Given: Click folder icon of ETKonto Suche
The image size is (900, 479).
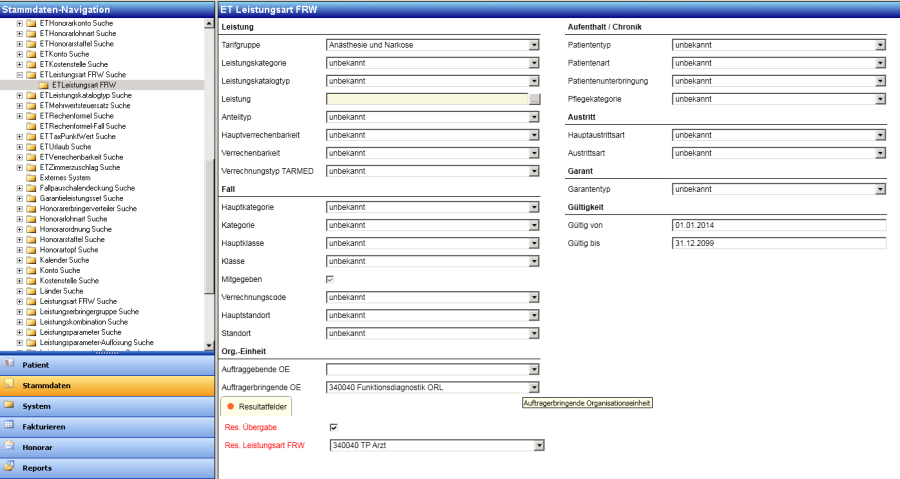Looking at the screenshot, I should 31,54.
